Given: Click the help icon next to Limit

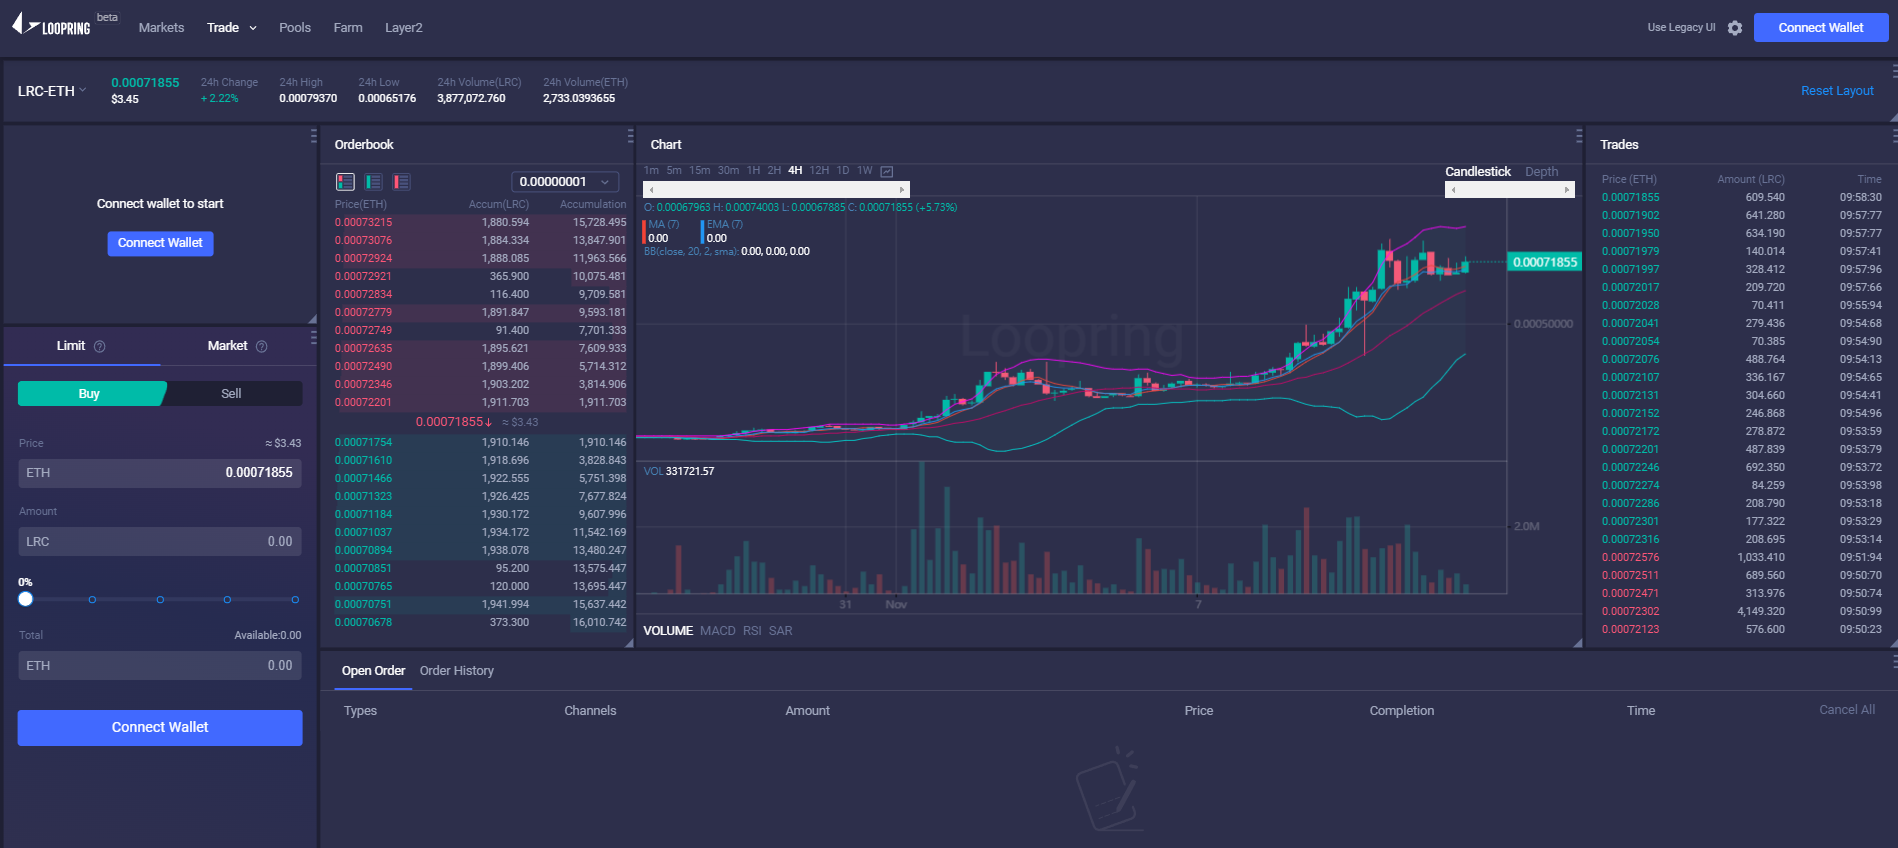Looking at the screenshot, I should click(100, 347).
